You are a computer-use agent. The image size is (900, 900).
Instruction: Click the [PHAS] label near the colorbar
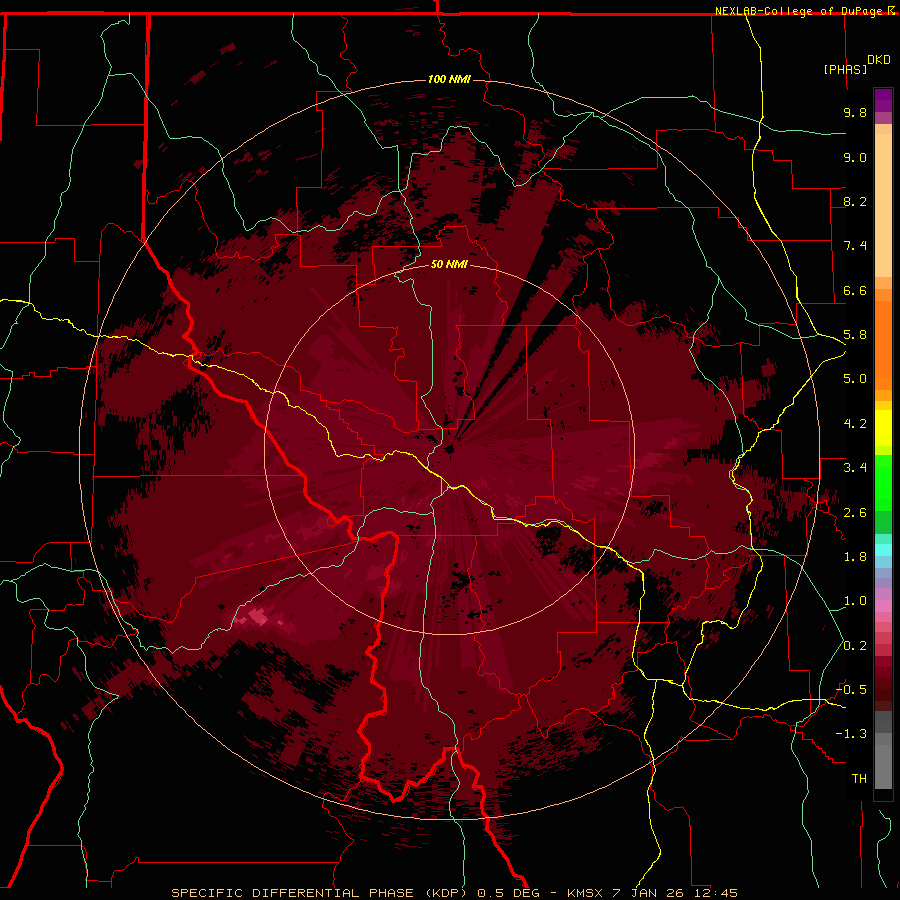coord(845,69)
